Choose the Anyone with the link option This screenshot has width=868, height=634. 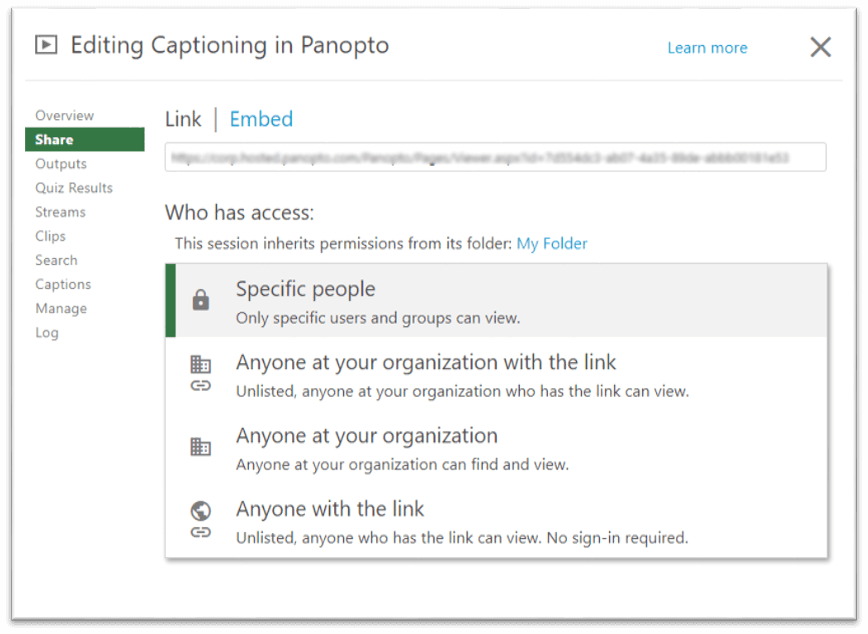(x=330, y=509)
